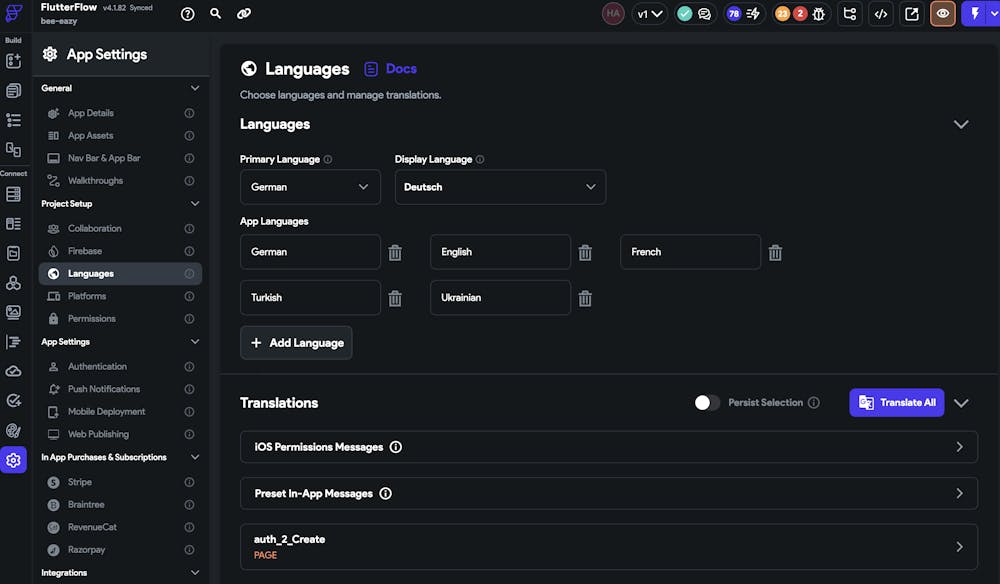Screen dimensions: 1000x584
Task: Open the help question mark icon
Action: pos(188,14)
